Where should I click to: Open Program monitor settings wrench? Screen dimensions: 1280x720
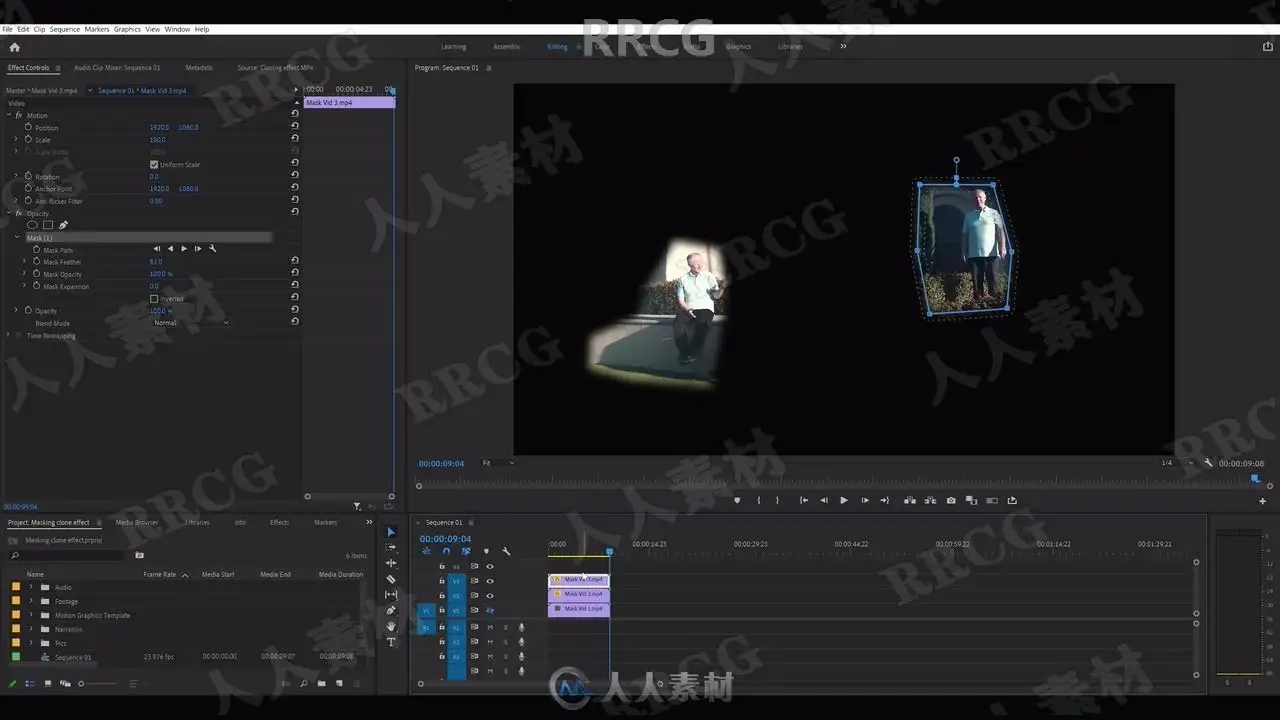click(1208, 463)
